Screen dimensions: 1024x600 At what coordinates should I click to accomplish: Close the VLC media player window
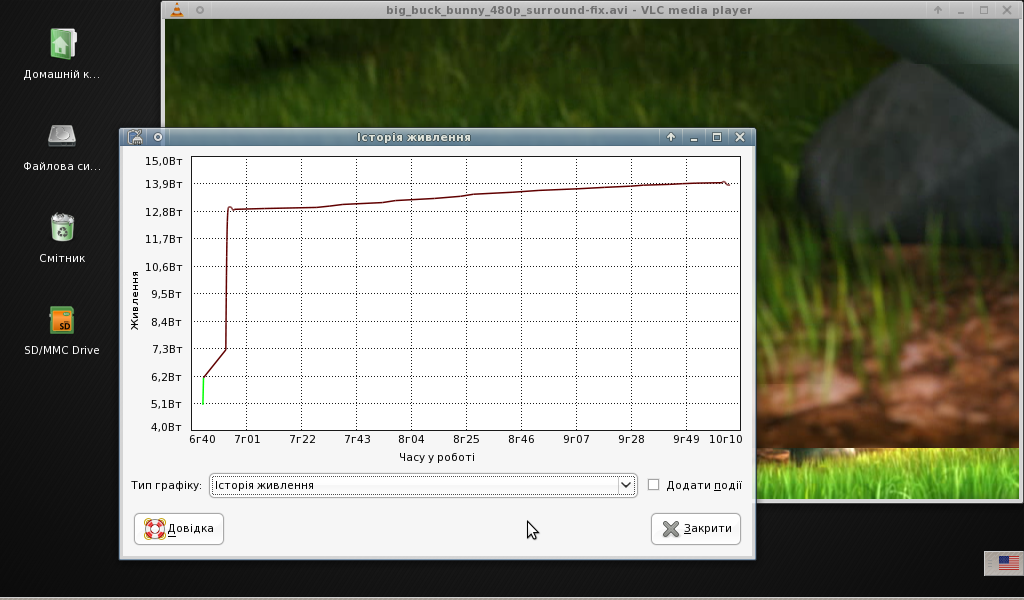pos(1007,10)
